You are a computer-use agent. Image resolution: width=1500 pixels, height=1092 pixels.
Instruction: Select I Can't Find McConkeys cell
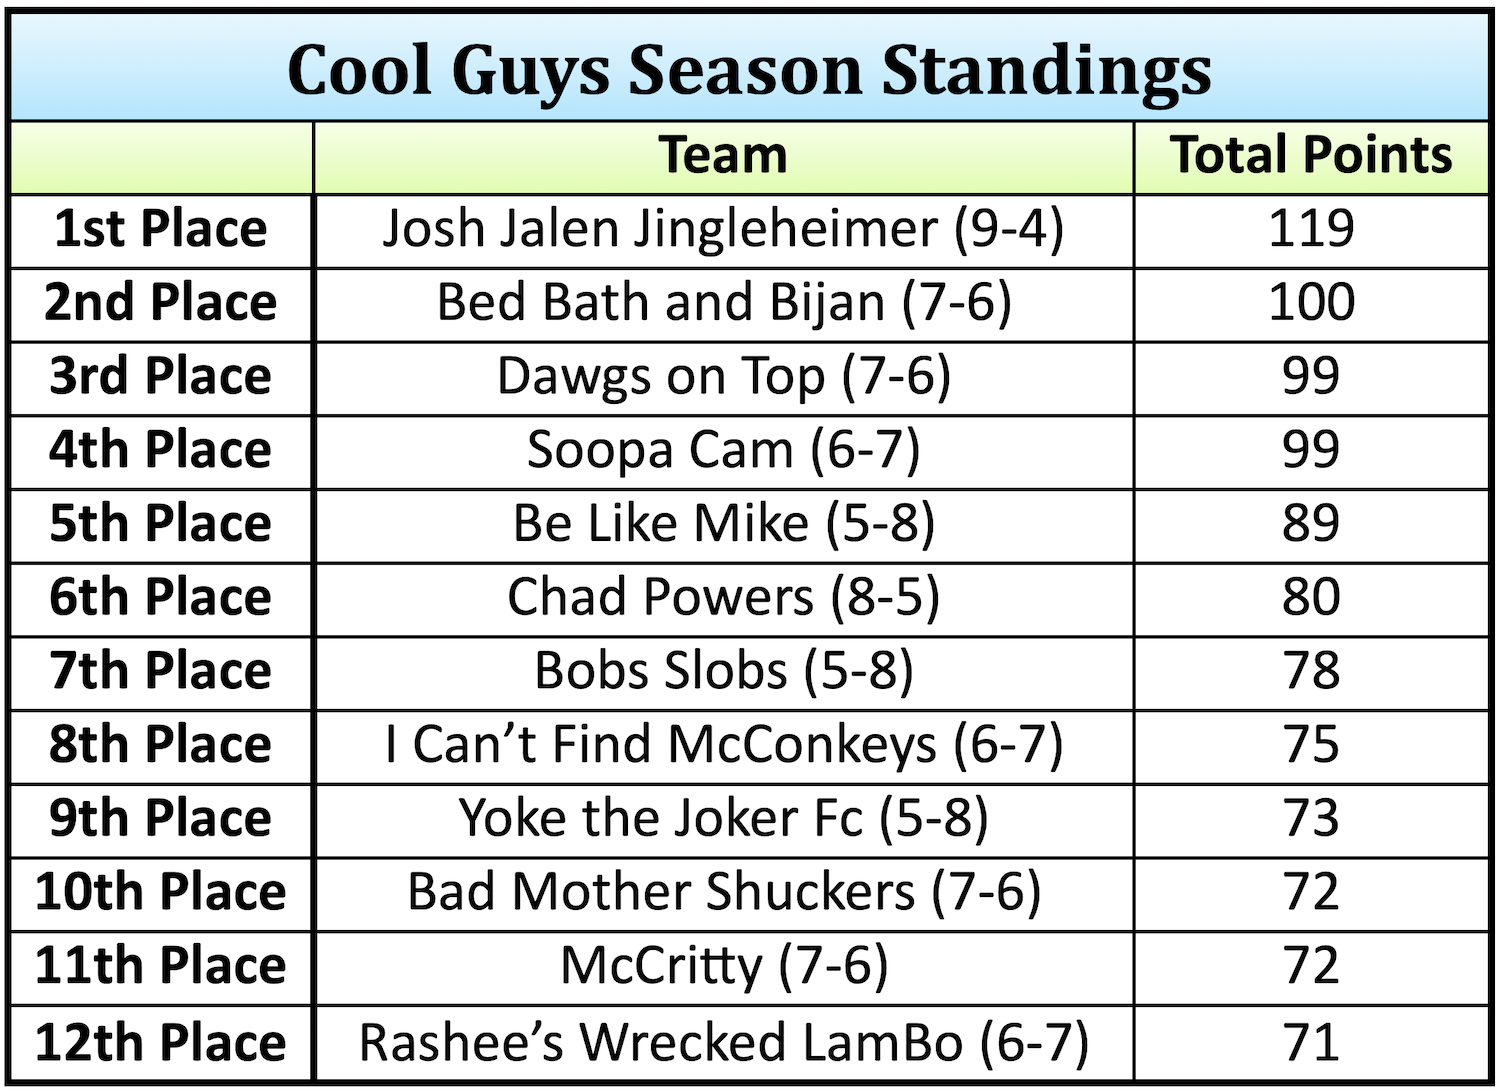pyautogui.click(x=723, y=746)
